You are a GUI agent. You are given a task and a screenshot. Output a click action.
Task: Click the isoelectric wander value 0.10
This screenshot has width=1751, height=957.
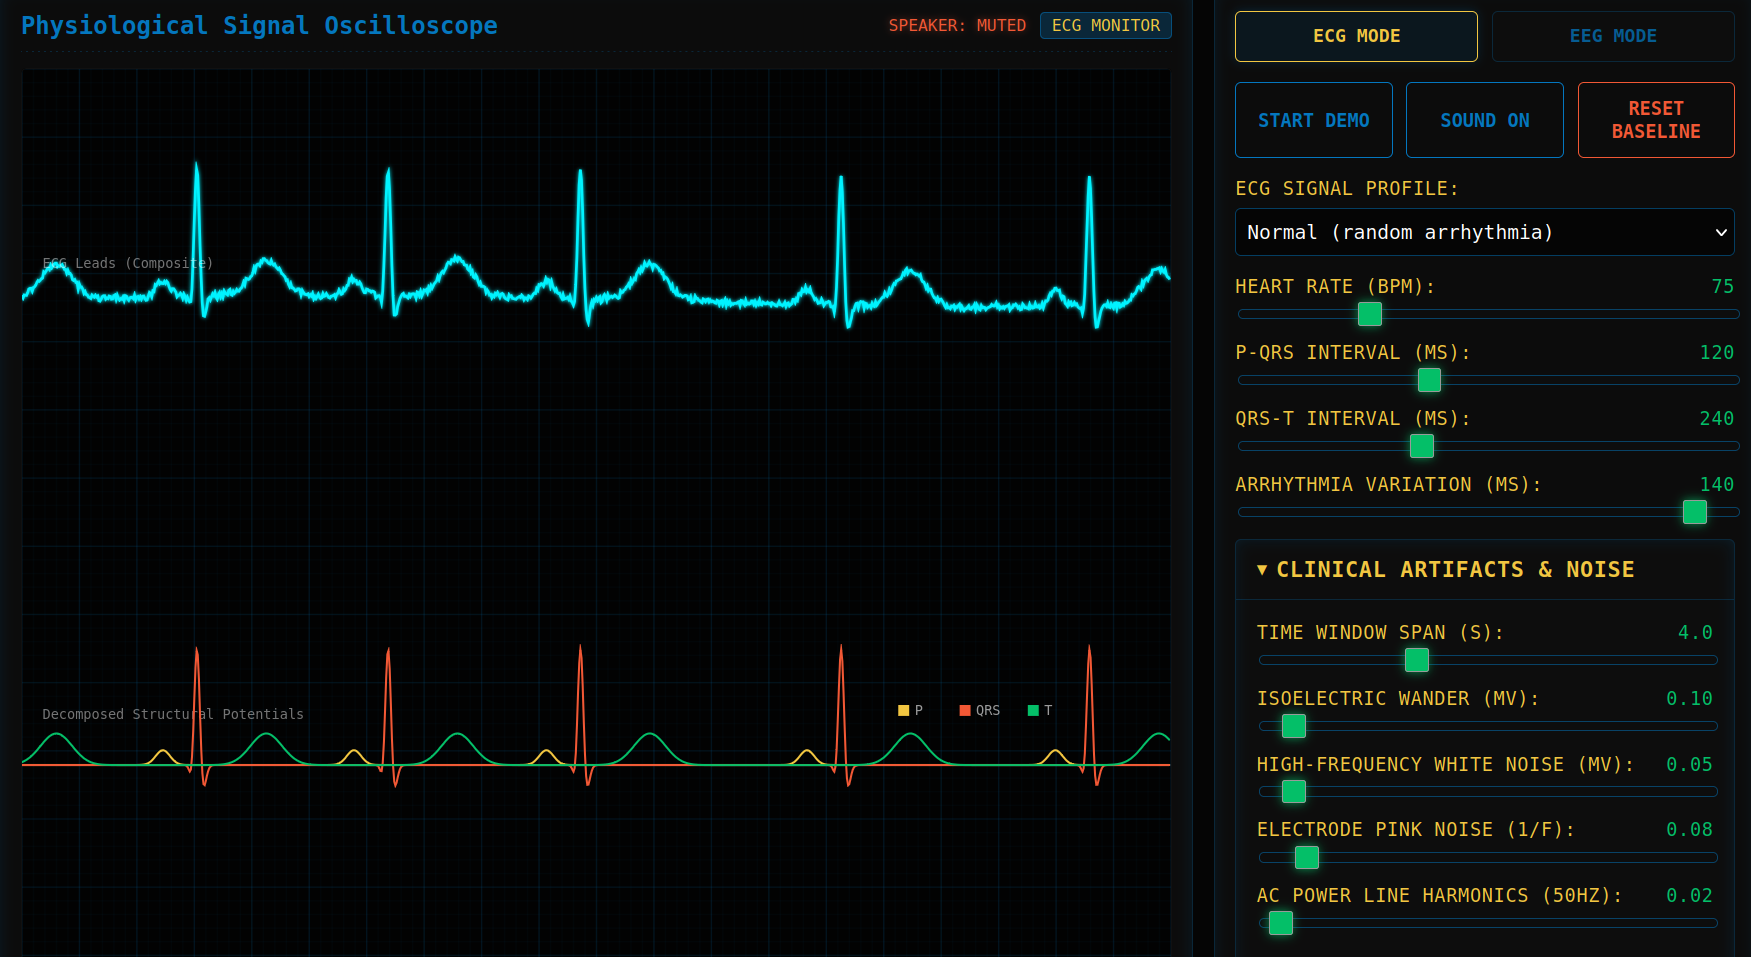click(1689, 699)
